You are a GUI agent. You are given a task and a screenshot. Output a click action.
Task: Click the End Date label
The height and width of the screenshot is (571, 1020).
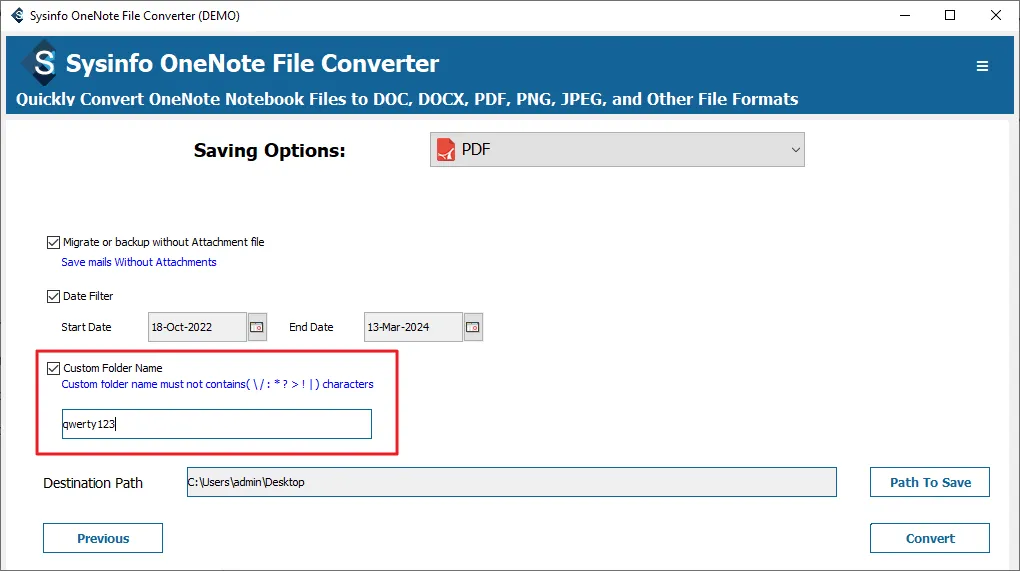(x=311, y=327)
